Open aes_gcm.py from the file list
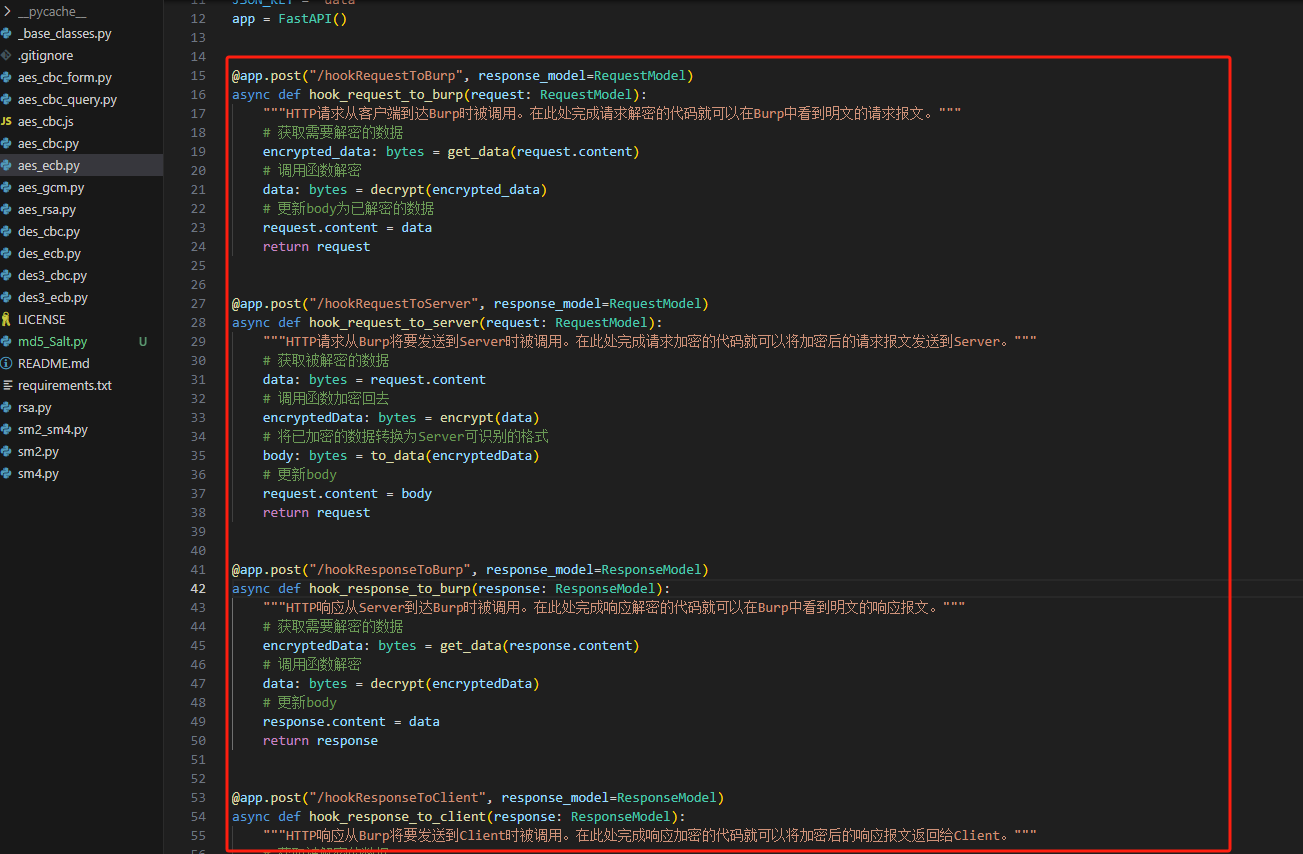 50,188
